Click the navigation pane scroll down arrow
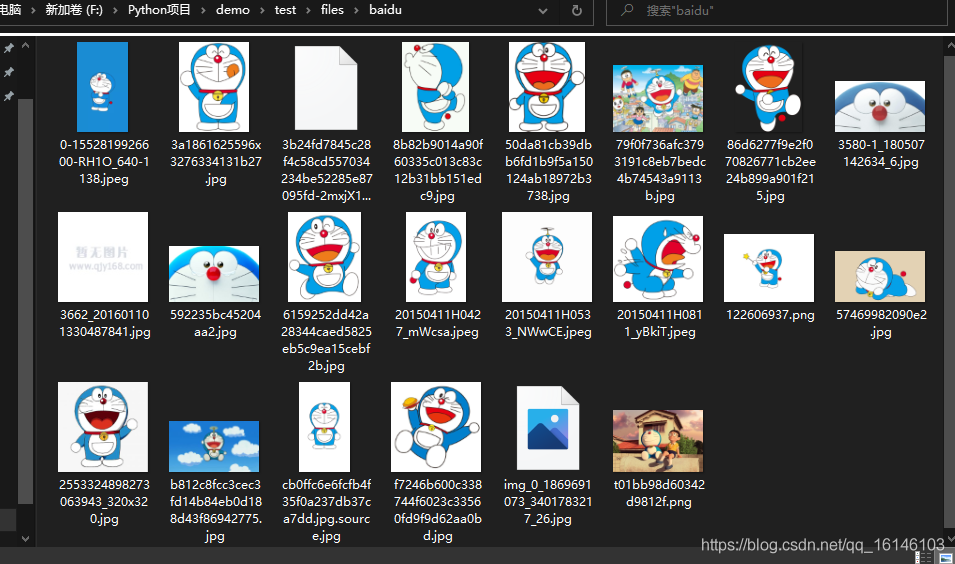The width and height of the screenshot is (955, 564). (x=26, y=538)
